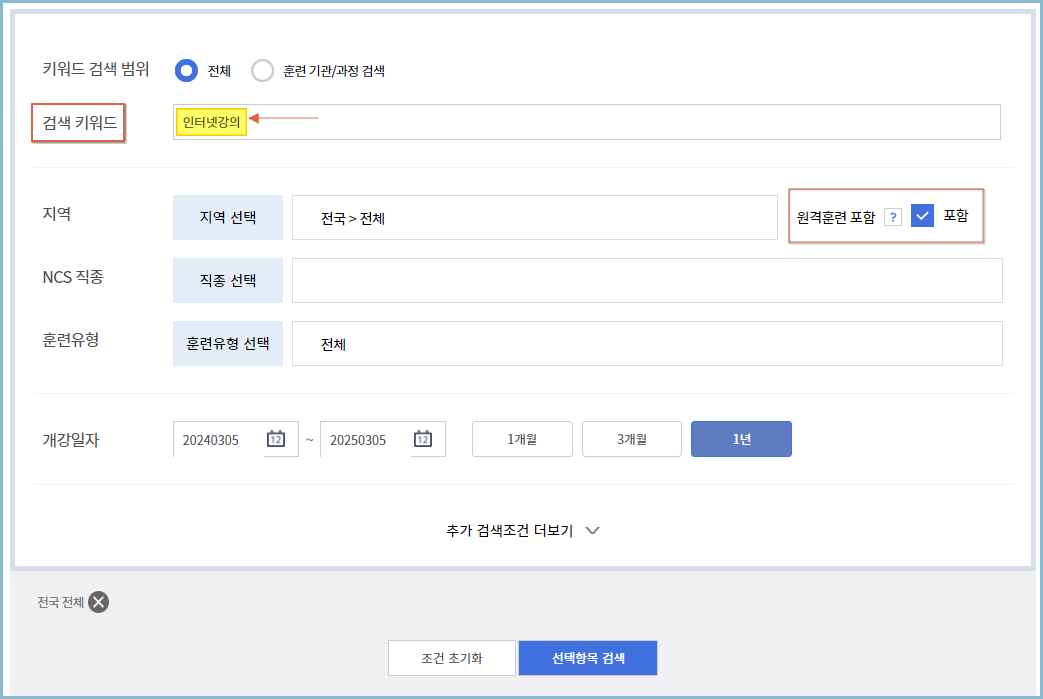This screenshot has height=699, width=1043.
Task: Click the highlighted 인터넷강의 keyword field
Action: click(x=210, y=120)
